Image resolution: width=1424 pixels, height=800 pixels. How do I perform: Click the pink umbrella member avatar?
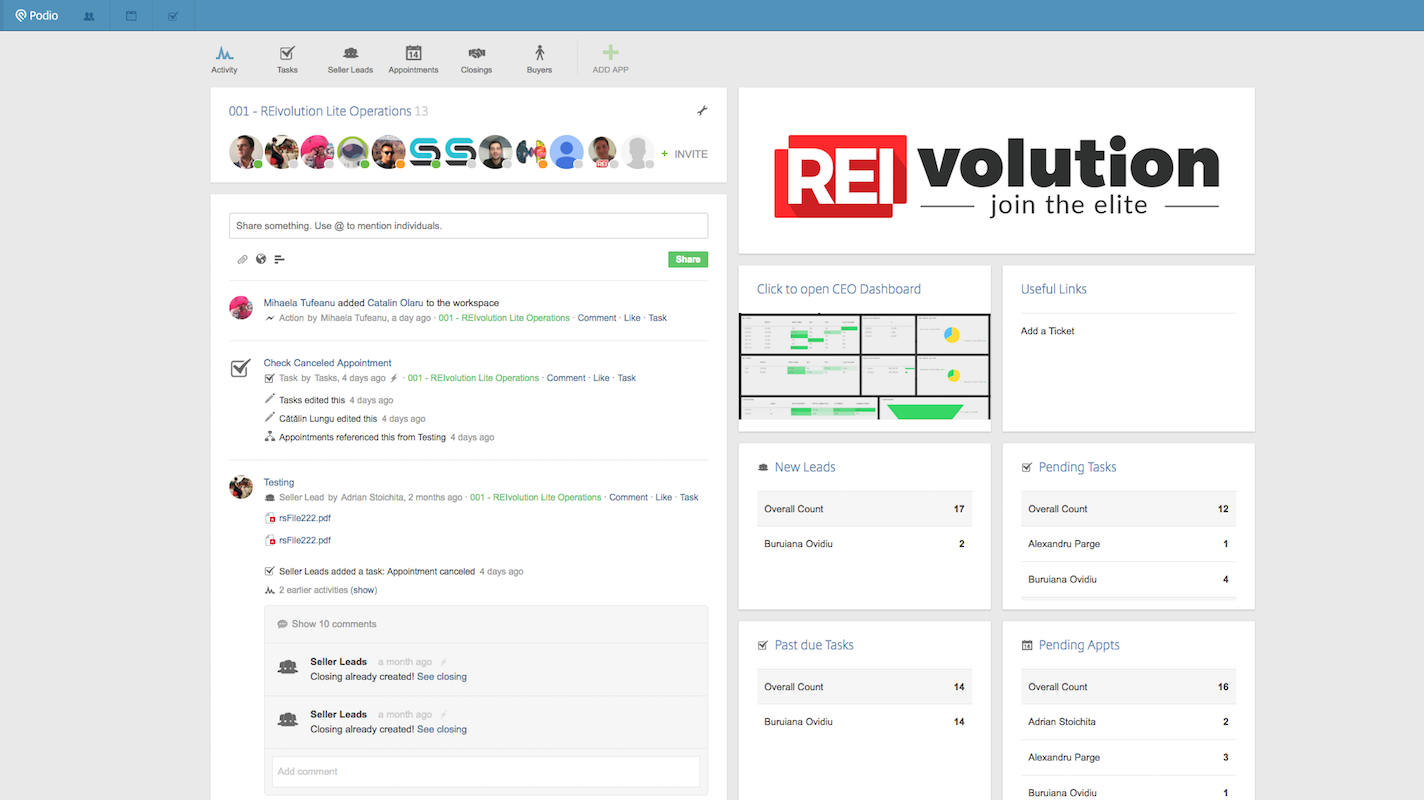pyautogui.click(x=317, y=152)
